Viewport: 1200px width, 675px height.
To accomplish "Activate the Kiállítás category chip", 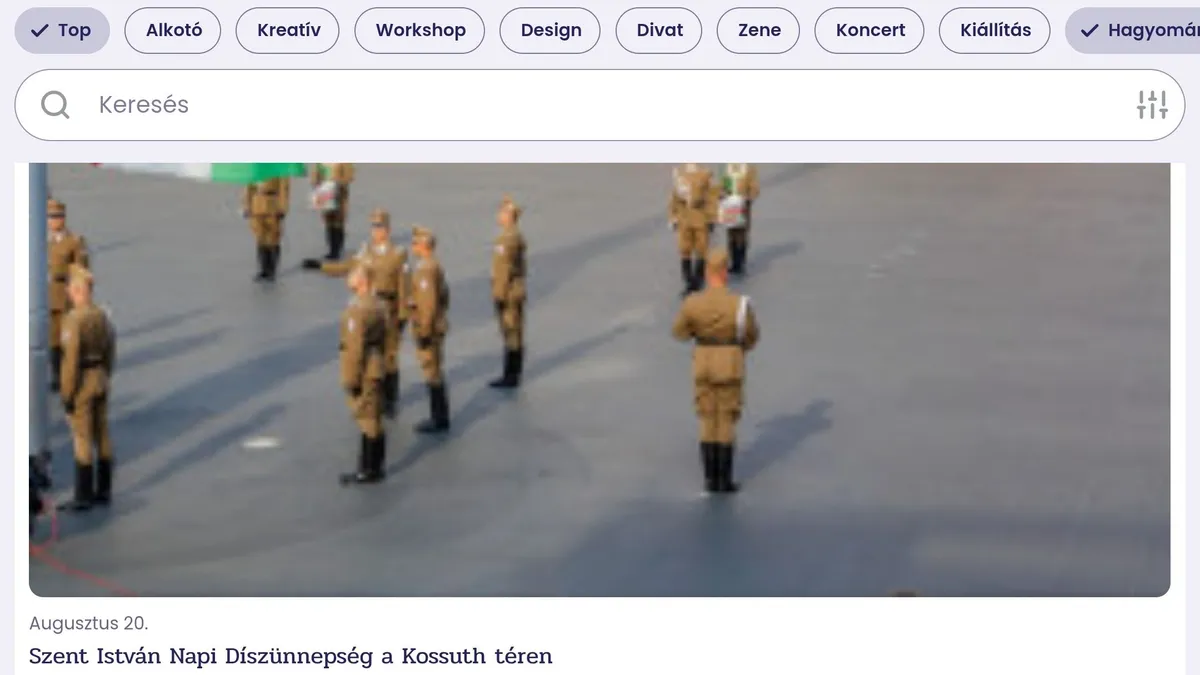I will [995, 30].
